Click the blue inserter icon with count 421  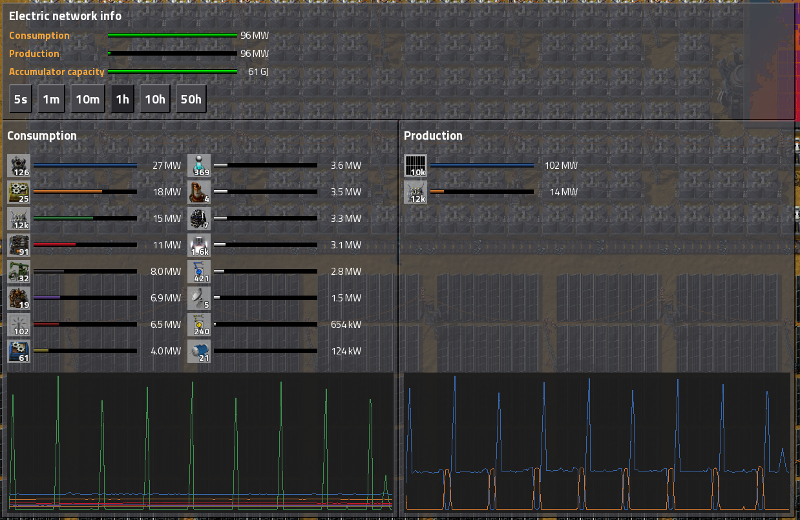pos(199,271)
